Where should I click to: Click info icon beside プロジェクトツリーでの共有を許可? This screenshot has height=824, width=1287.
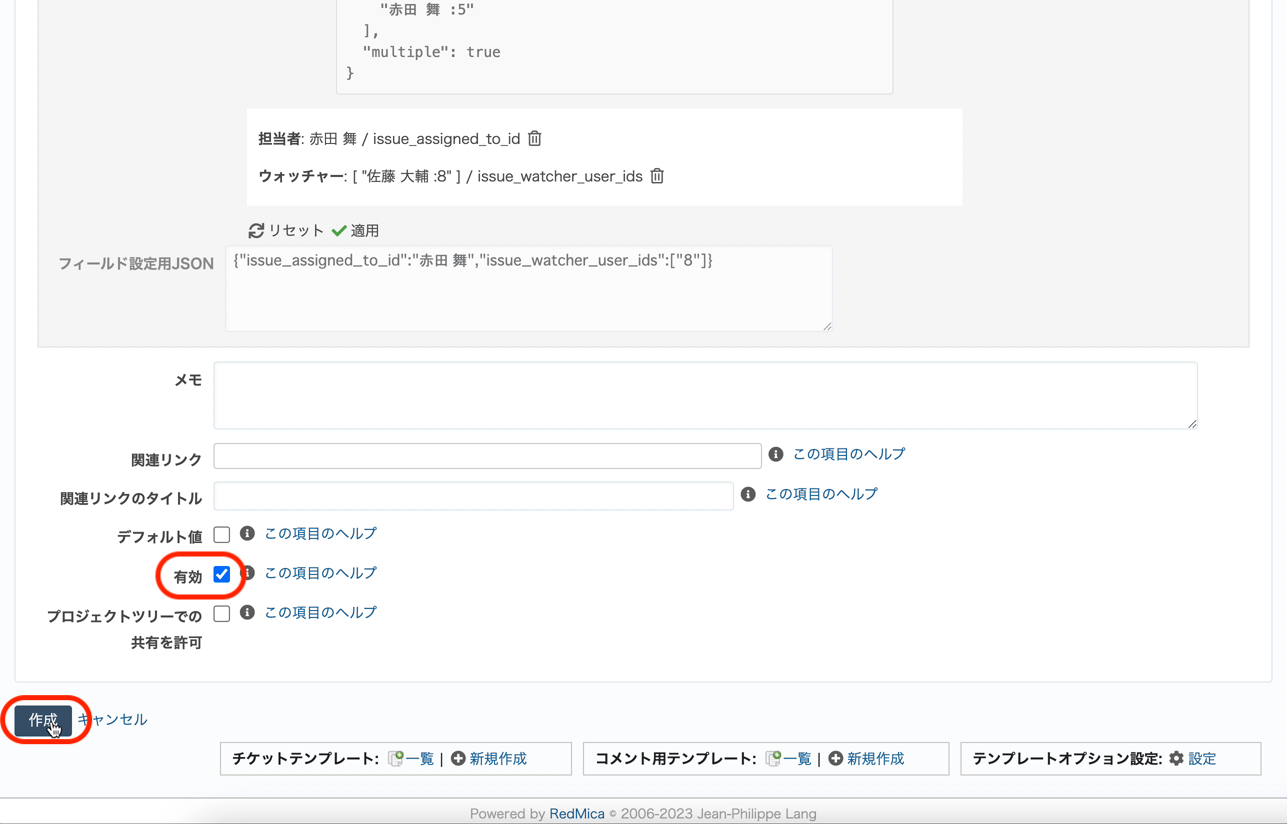[x=247, y=613]
